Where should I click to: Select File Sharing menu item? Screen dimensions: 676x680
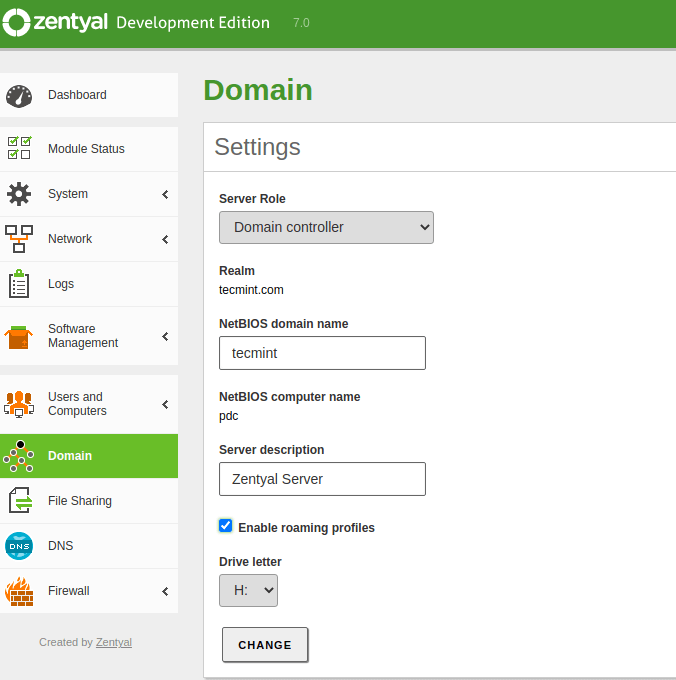[x=80, y=501]
